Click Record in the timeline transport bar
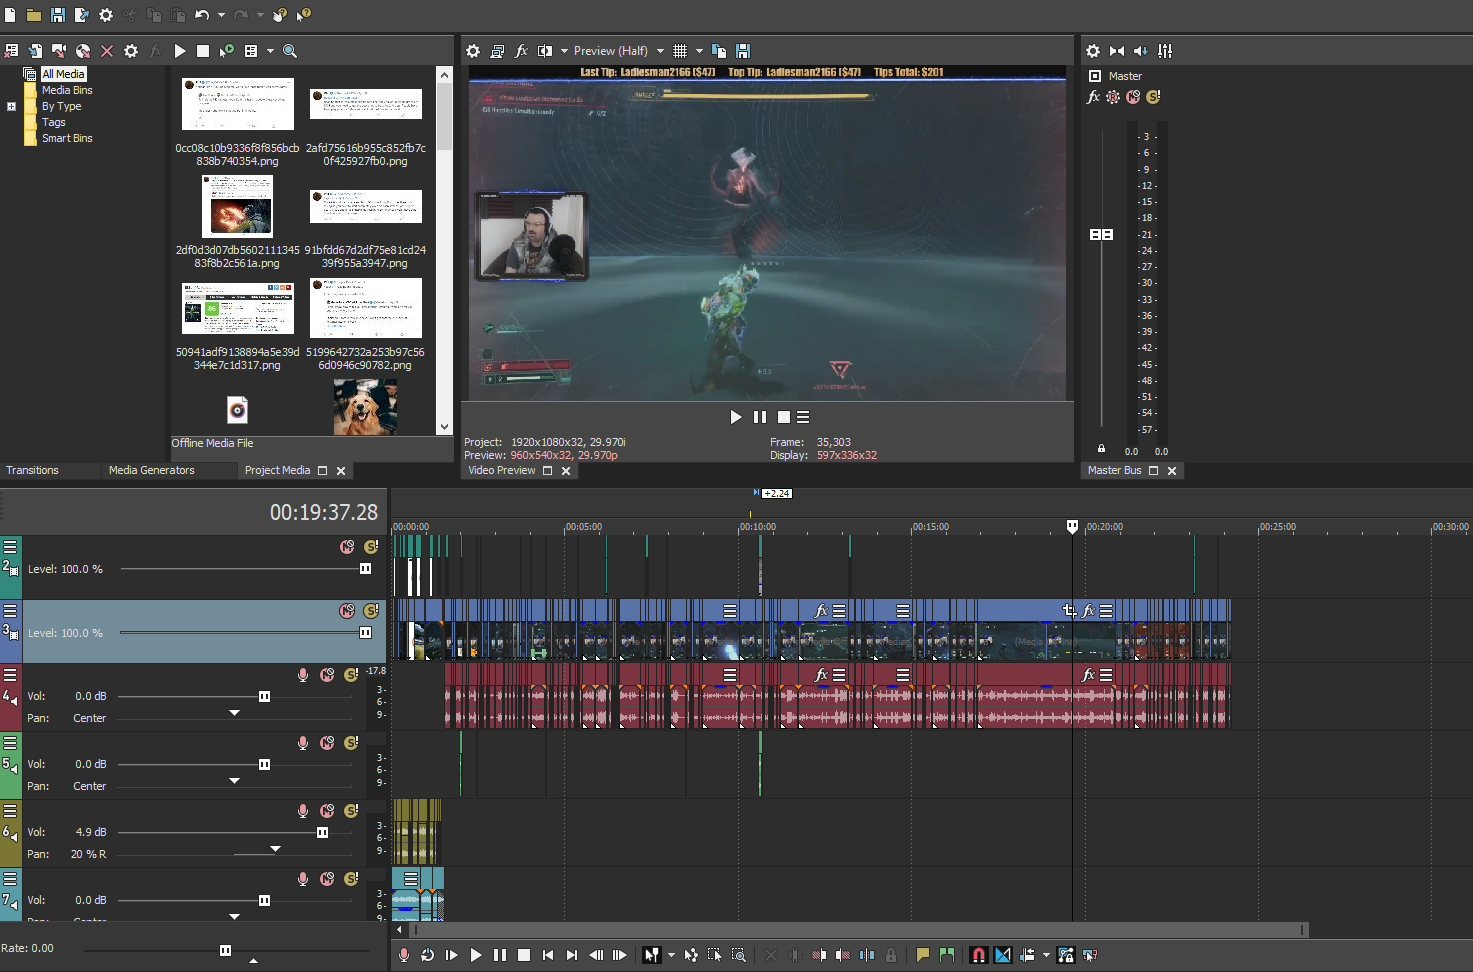1473x972 pixels. tap(404, 955)
